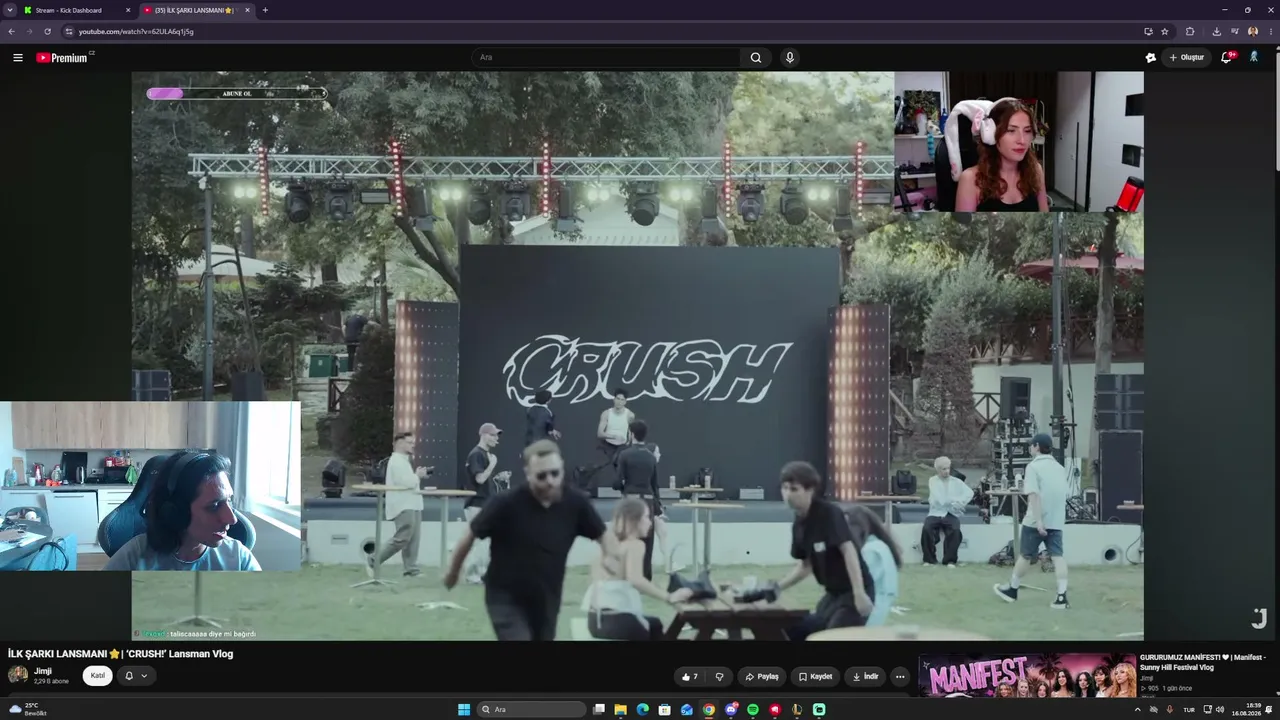Click the YouTube search magnifier button

point(756,58)
